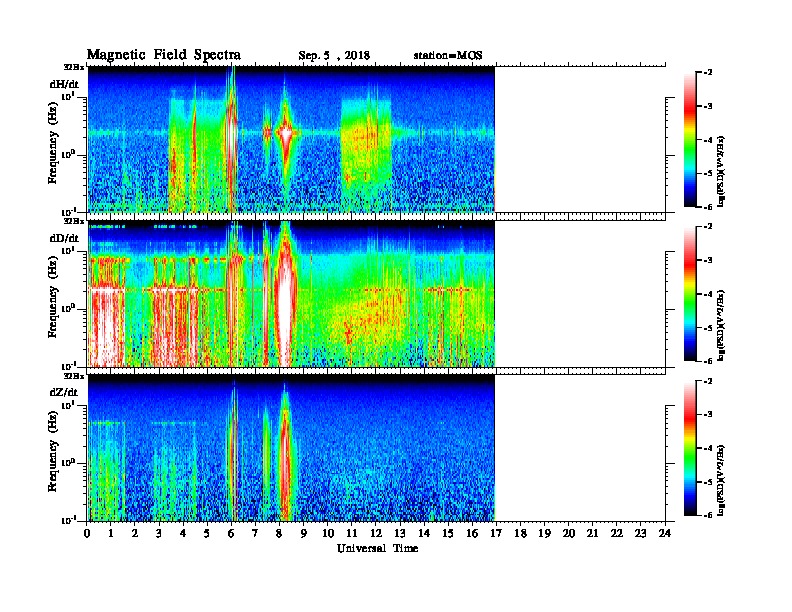This screenshot has width=792, height=612.
Task: Click the "-6" value on the dH/dt color bar
Action: (708, 207)
